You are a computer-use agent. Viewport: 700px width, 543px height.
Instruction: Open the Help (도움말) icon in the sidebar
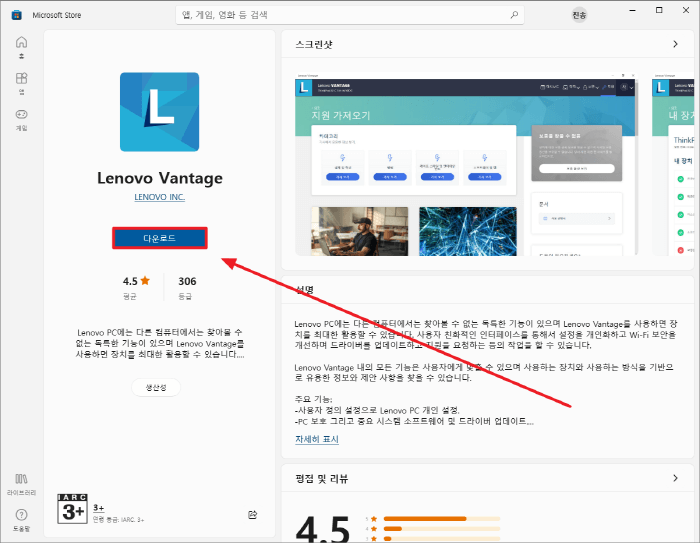pos(21,520)
